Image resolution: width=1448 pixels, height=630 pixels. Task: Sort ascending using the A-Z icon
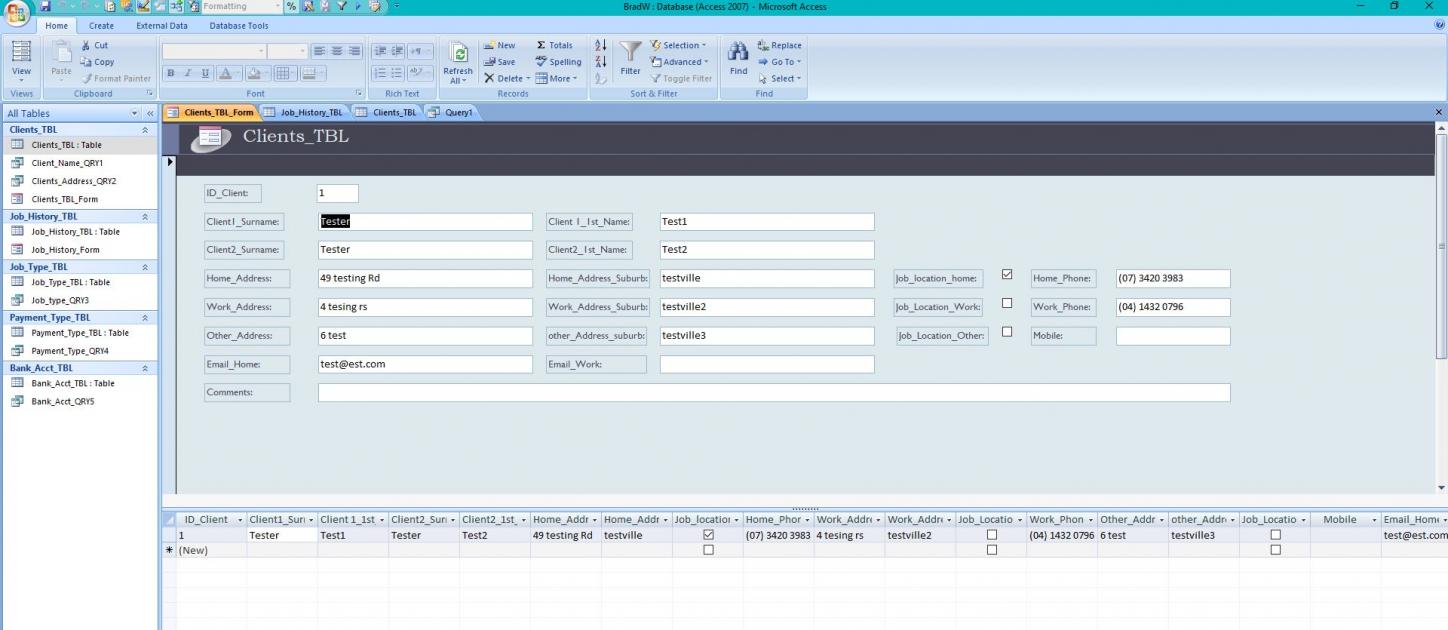[601, 46]
